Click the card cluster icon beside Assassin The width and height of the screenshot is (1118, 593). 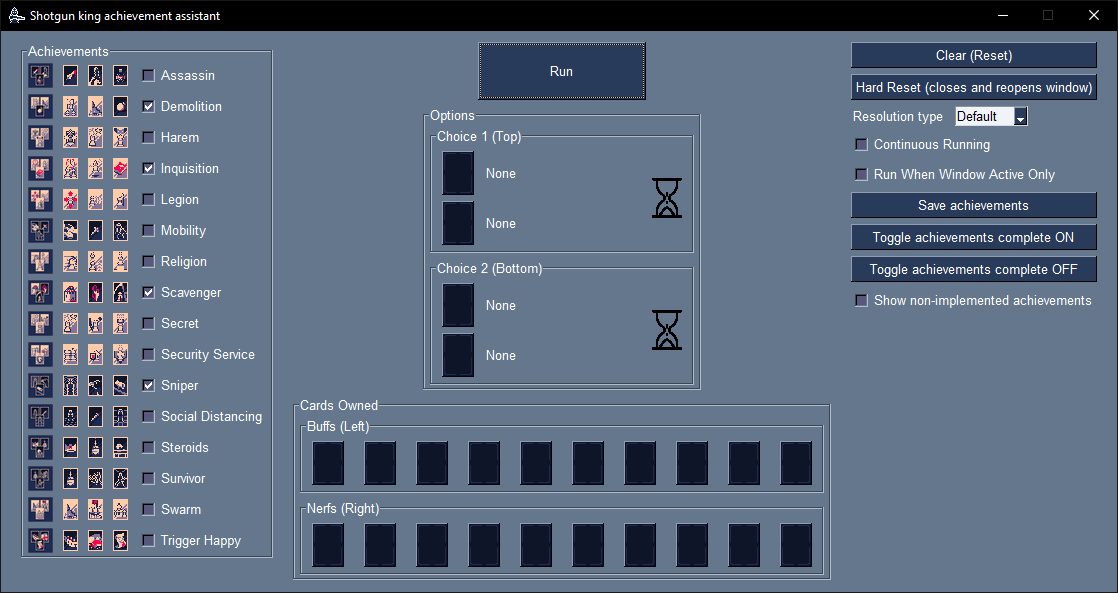tap(40, 75)
